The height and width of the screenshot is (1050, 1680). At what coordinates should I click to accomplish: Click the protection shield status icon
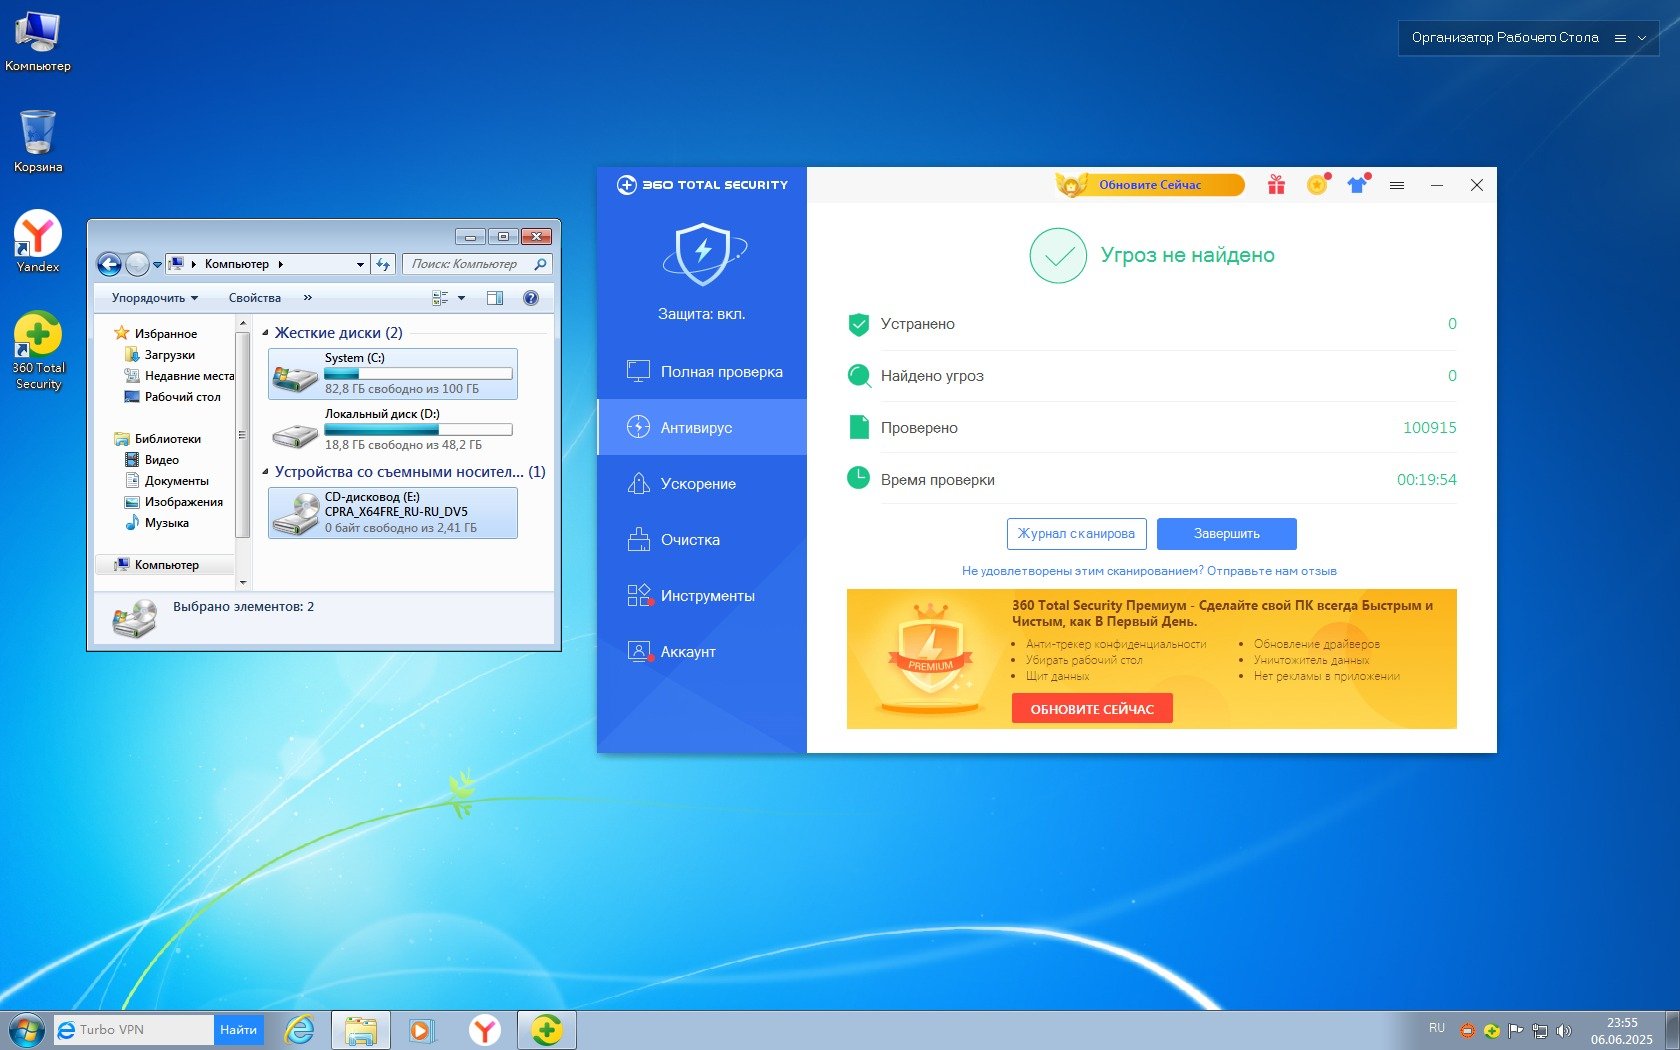[x=704, y=253]
